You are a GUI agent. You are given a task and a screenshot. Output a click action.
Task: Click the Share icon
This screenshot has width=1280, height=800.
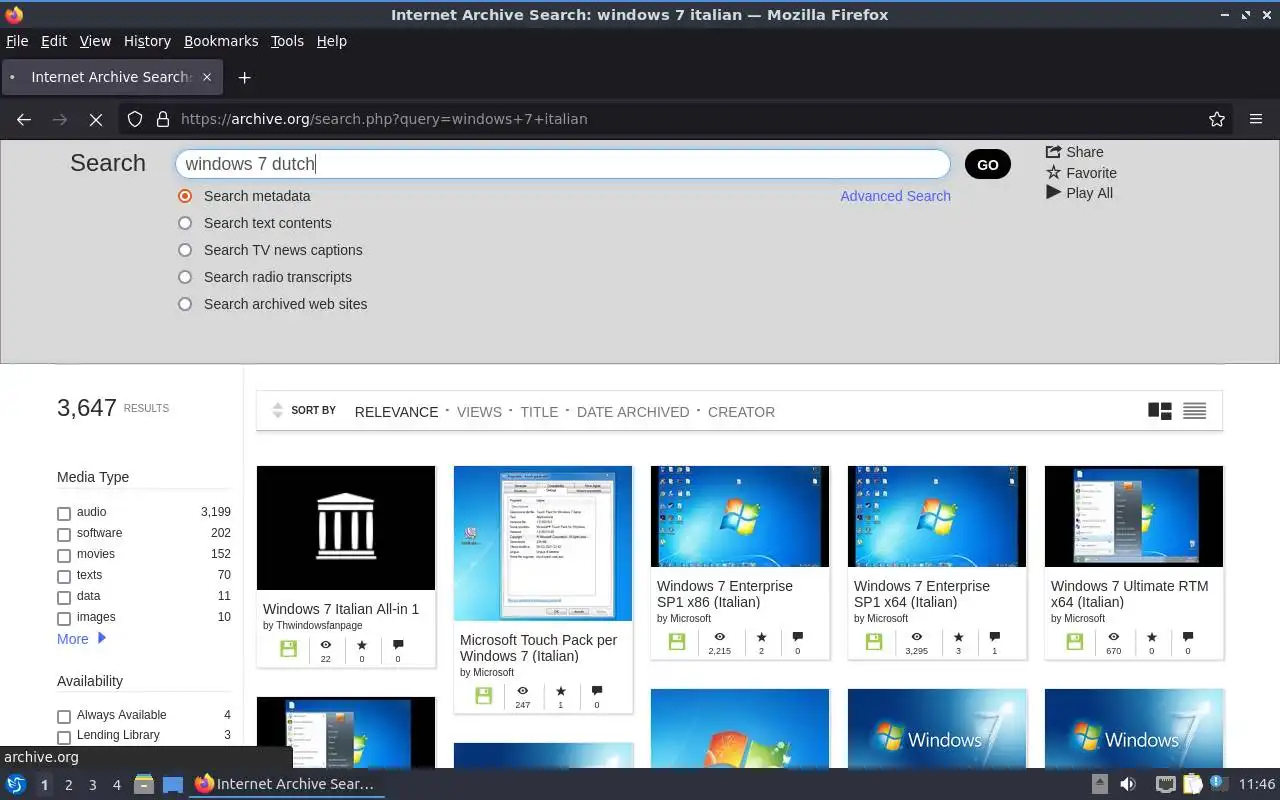[x=1053, y=152]
